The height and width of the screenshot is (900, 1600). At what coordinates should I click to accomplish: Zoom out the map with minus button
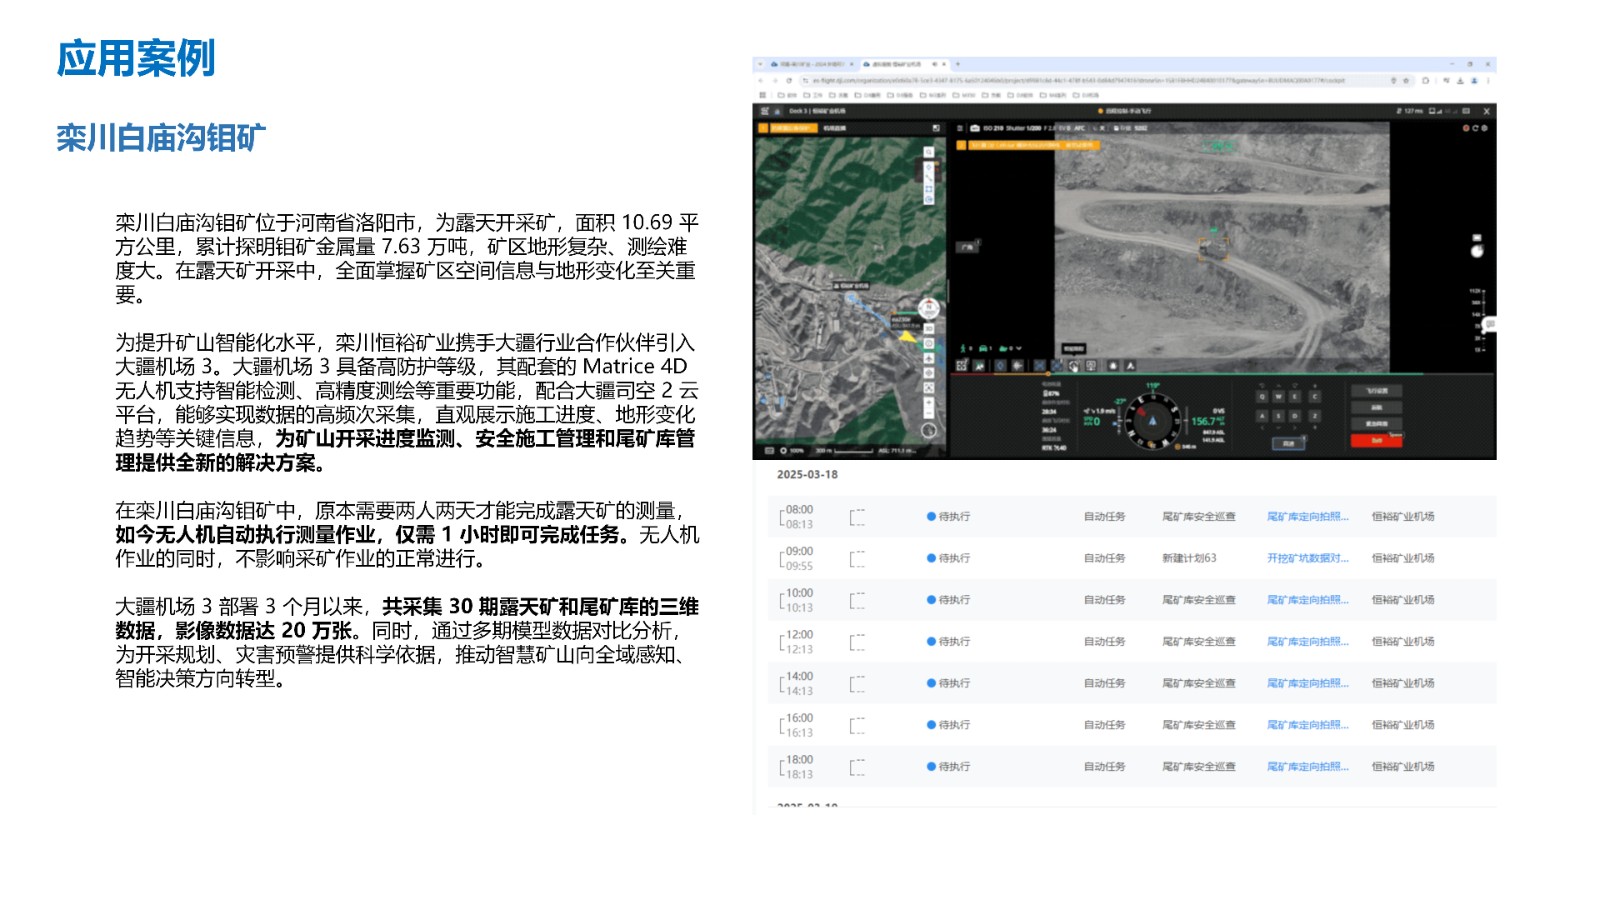[929, 413]
